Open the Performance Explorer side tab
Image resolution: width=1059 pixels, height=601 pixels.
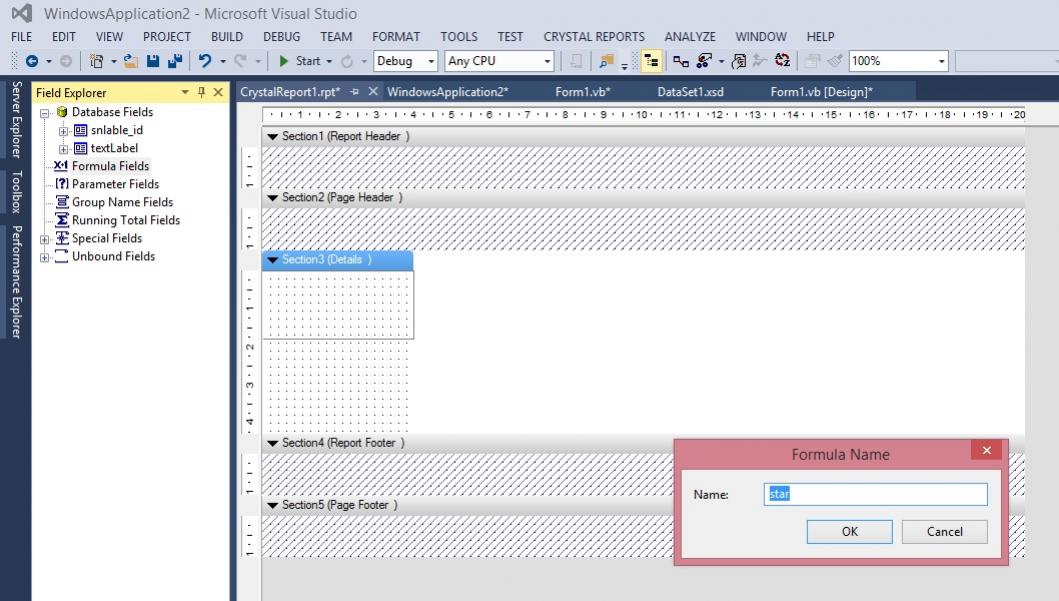16,282
